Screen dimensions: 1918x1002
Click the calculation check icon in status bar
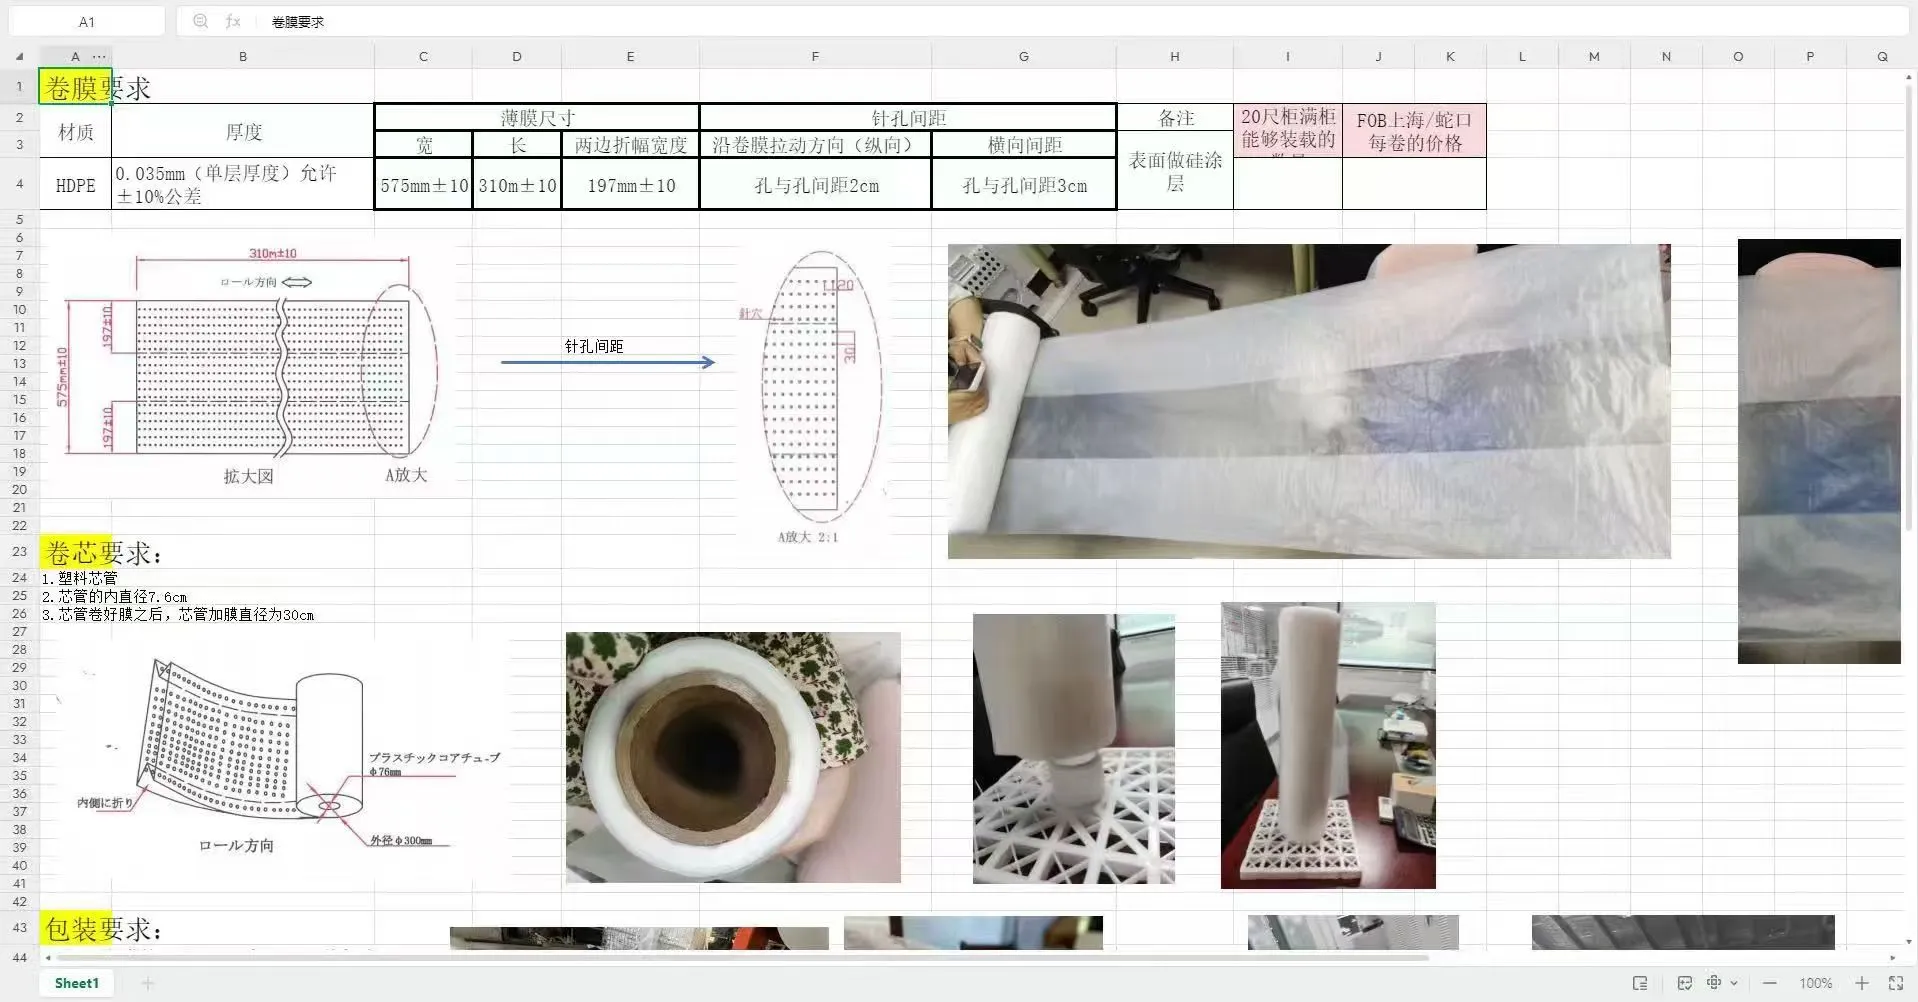tap(1685, 983)
